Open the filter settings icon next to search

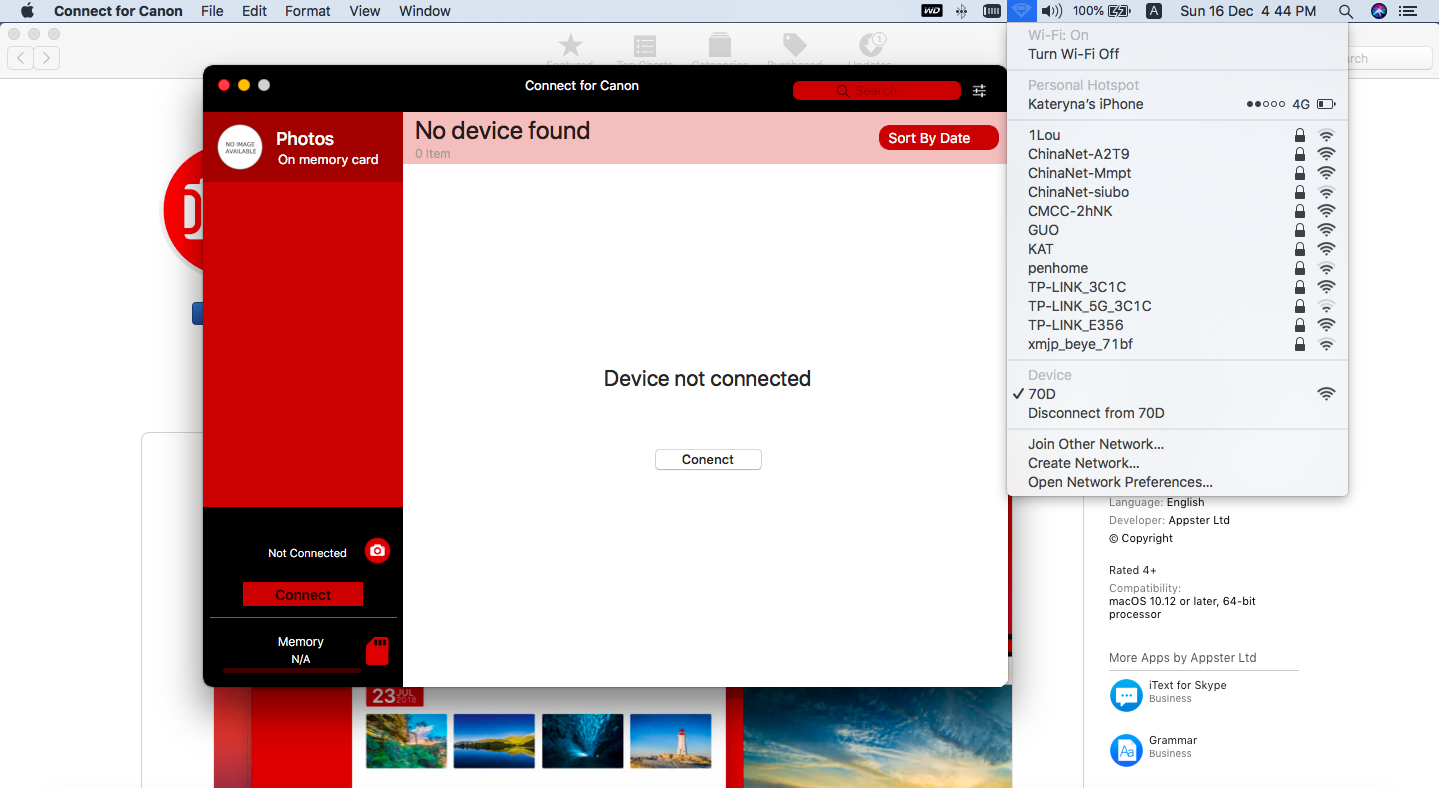point(979,91)
